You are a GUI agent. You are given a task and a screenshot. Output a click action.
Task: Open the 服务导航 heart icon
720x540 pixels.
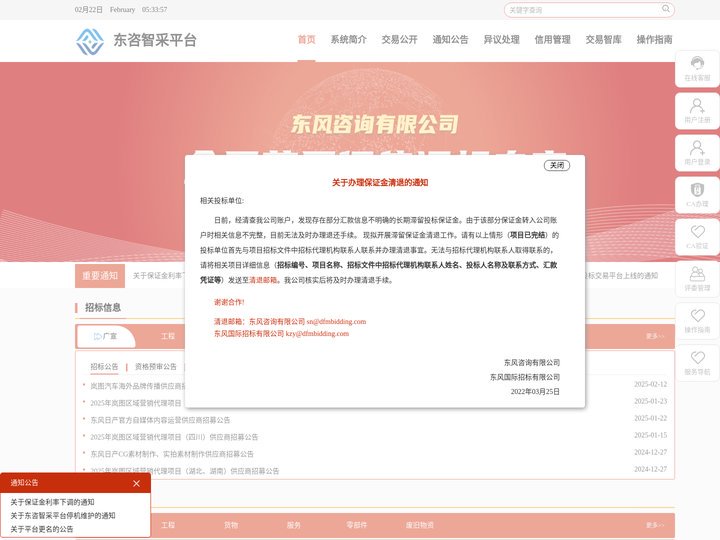(x=697, y=357)
